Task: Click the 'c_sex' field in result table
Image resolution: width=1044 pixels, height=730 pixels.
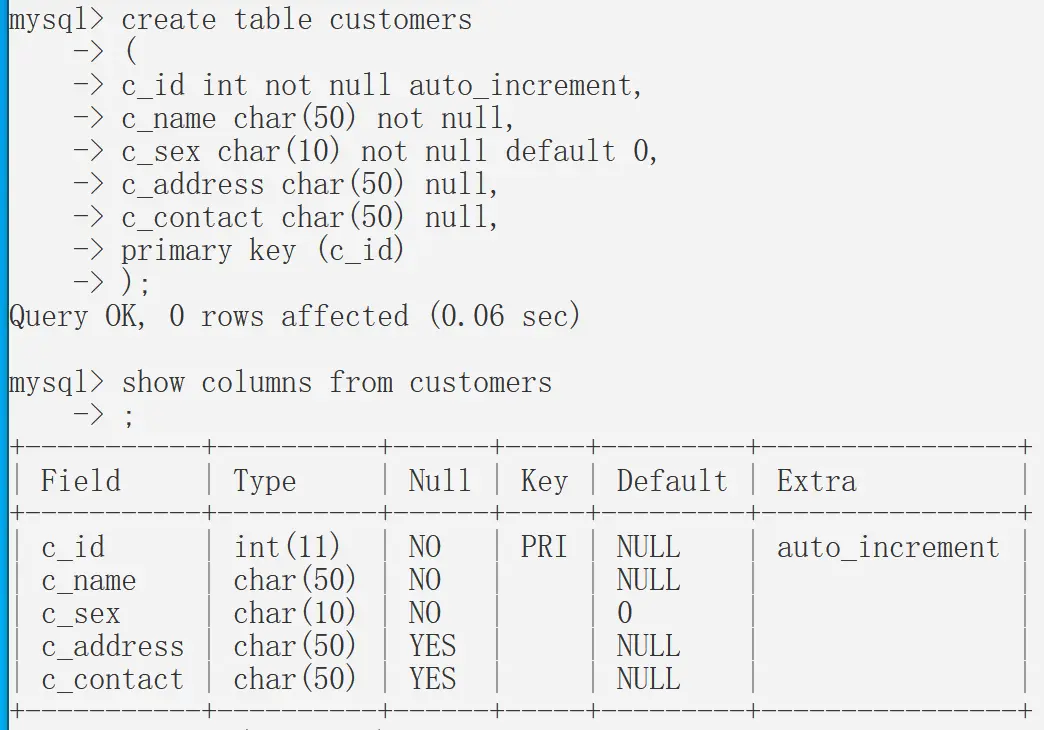Action: (x=80, y=613)
